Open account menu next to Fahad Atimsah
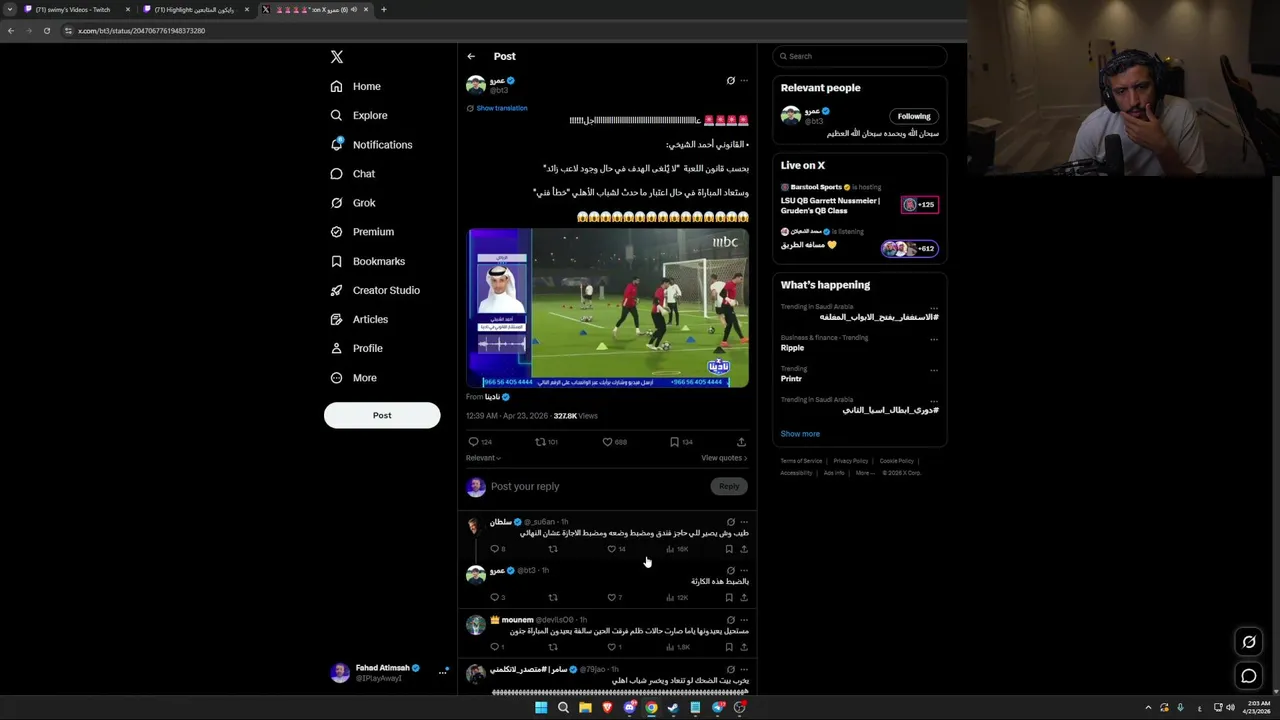 (442, 672)
